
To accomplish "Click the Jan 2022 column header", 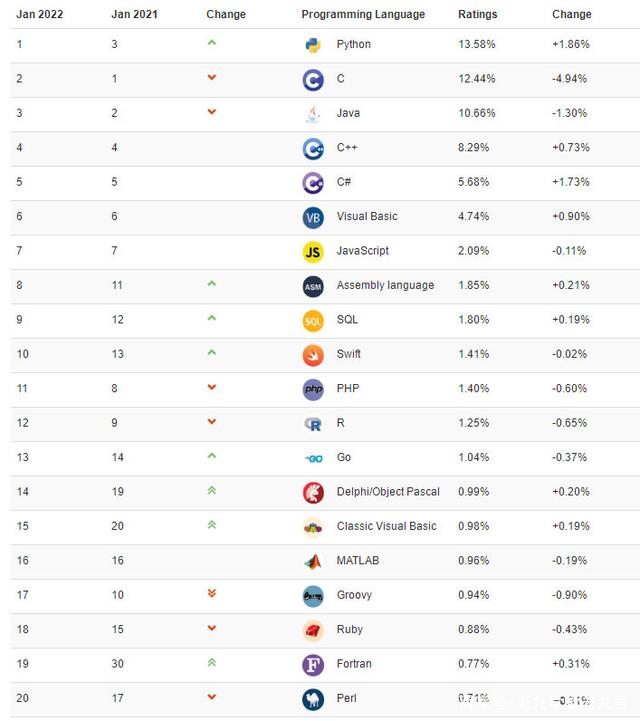I will (39, 15).
